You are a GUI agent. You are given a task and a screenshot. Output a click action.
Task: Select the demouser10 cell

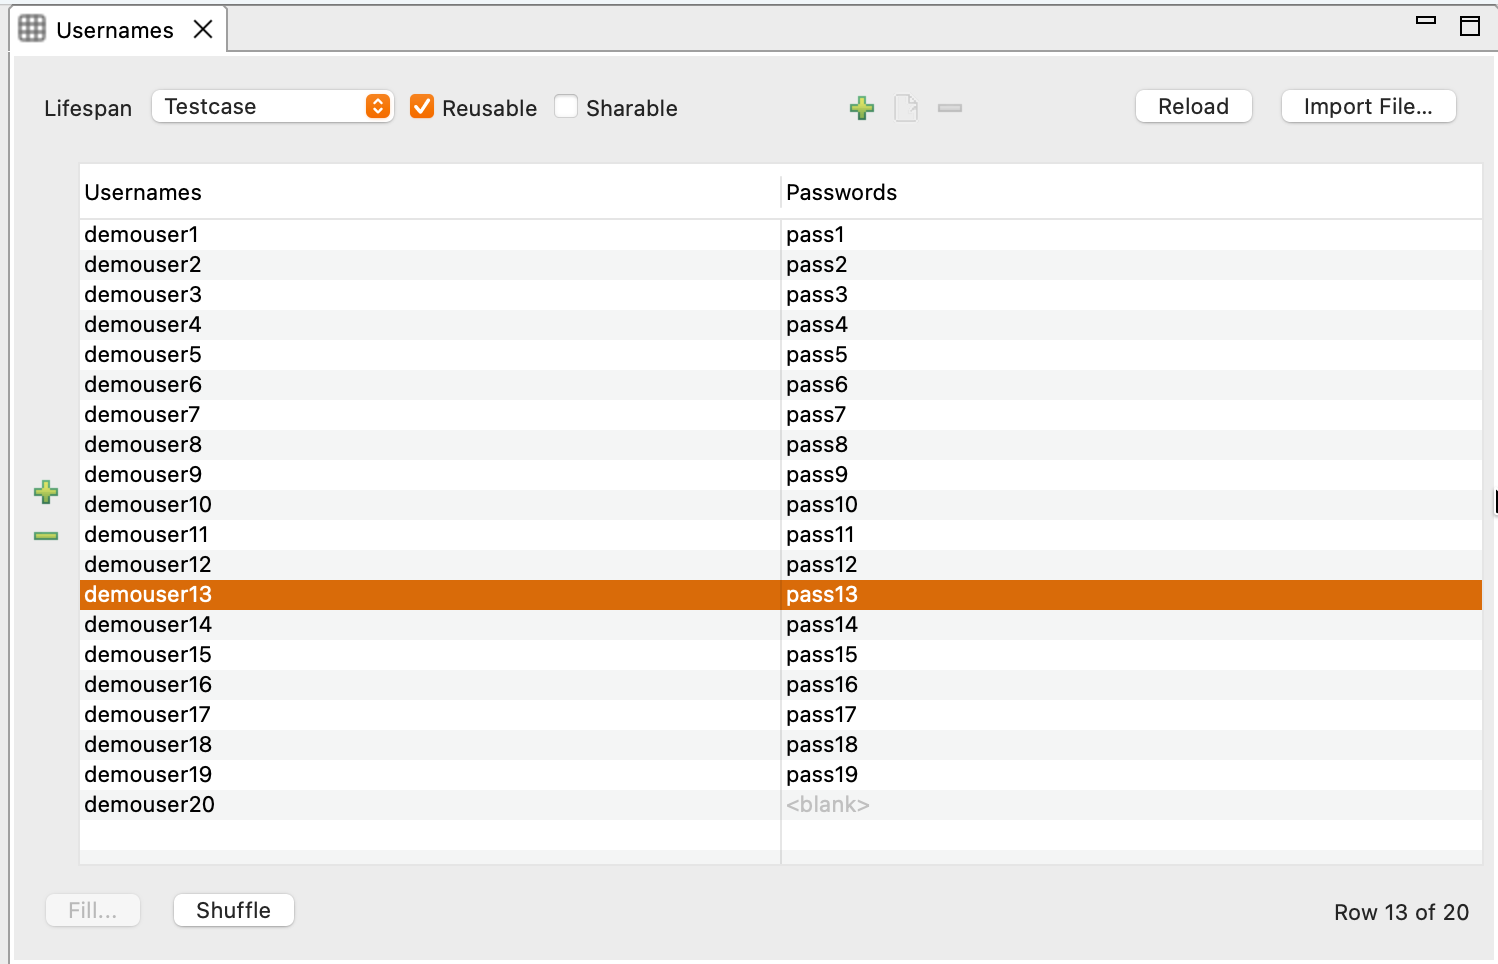(430, 505)
